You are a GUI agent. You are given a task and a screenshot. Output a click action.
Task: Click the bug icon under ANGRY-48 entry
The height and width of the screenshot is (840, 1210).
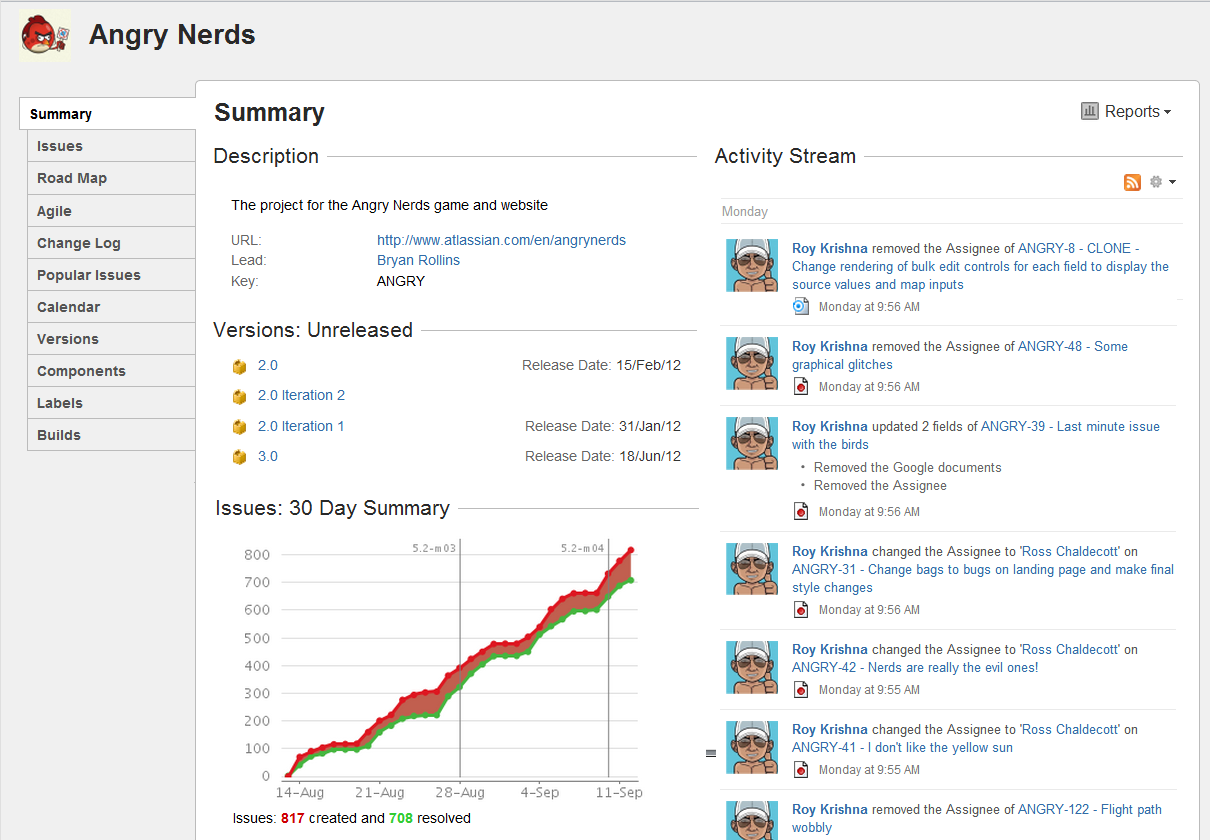coord(800,387)
